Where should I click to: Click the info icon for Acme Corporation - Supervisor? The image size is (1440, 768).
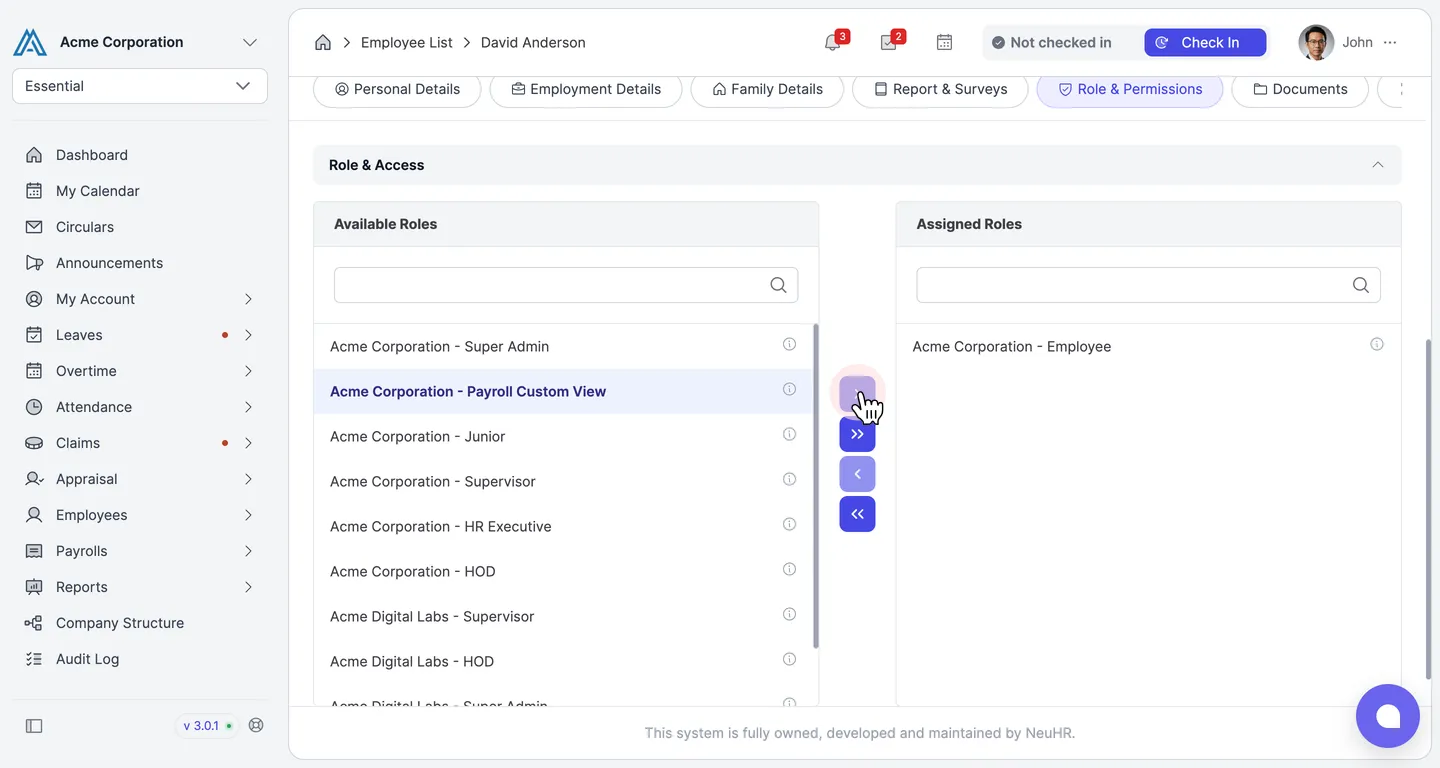[789, 479]
